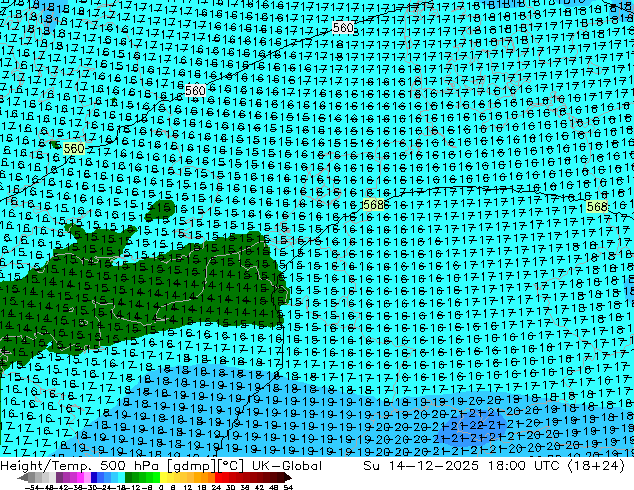Click the dark purple legend swatch
This screenshot has height=490, width=634.
tap(59, 478)
